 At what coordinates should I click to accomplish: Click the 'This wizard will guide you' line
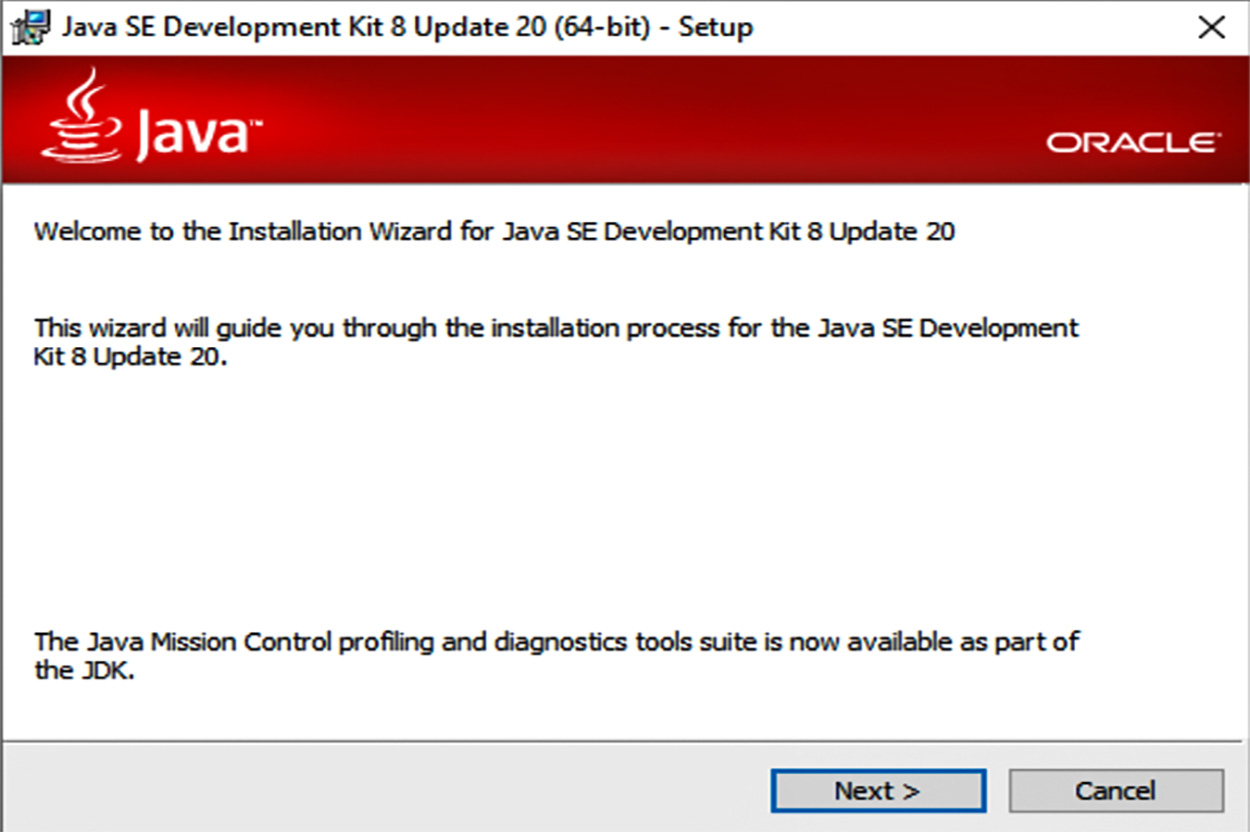click(556, 328)
